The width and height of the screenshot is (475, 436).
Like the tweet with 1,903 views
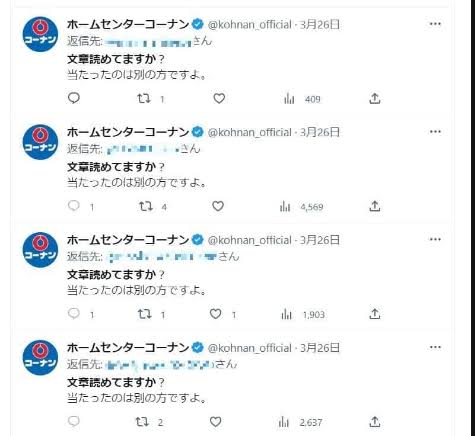point(216,314)
